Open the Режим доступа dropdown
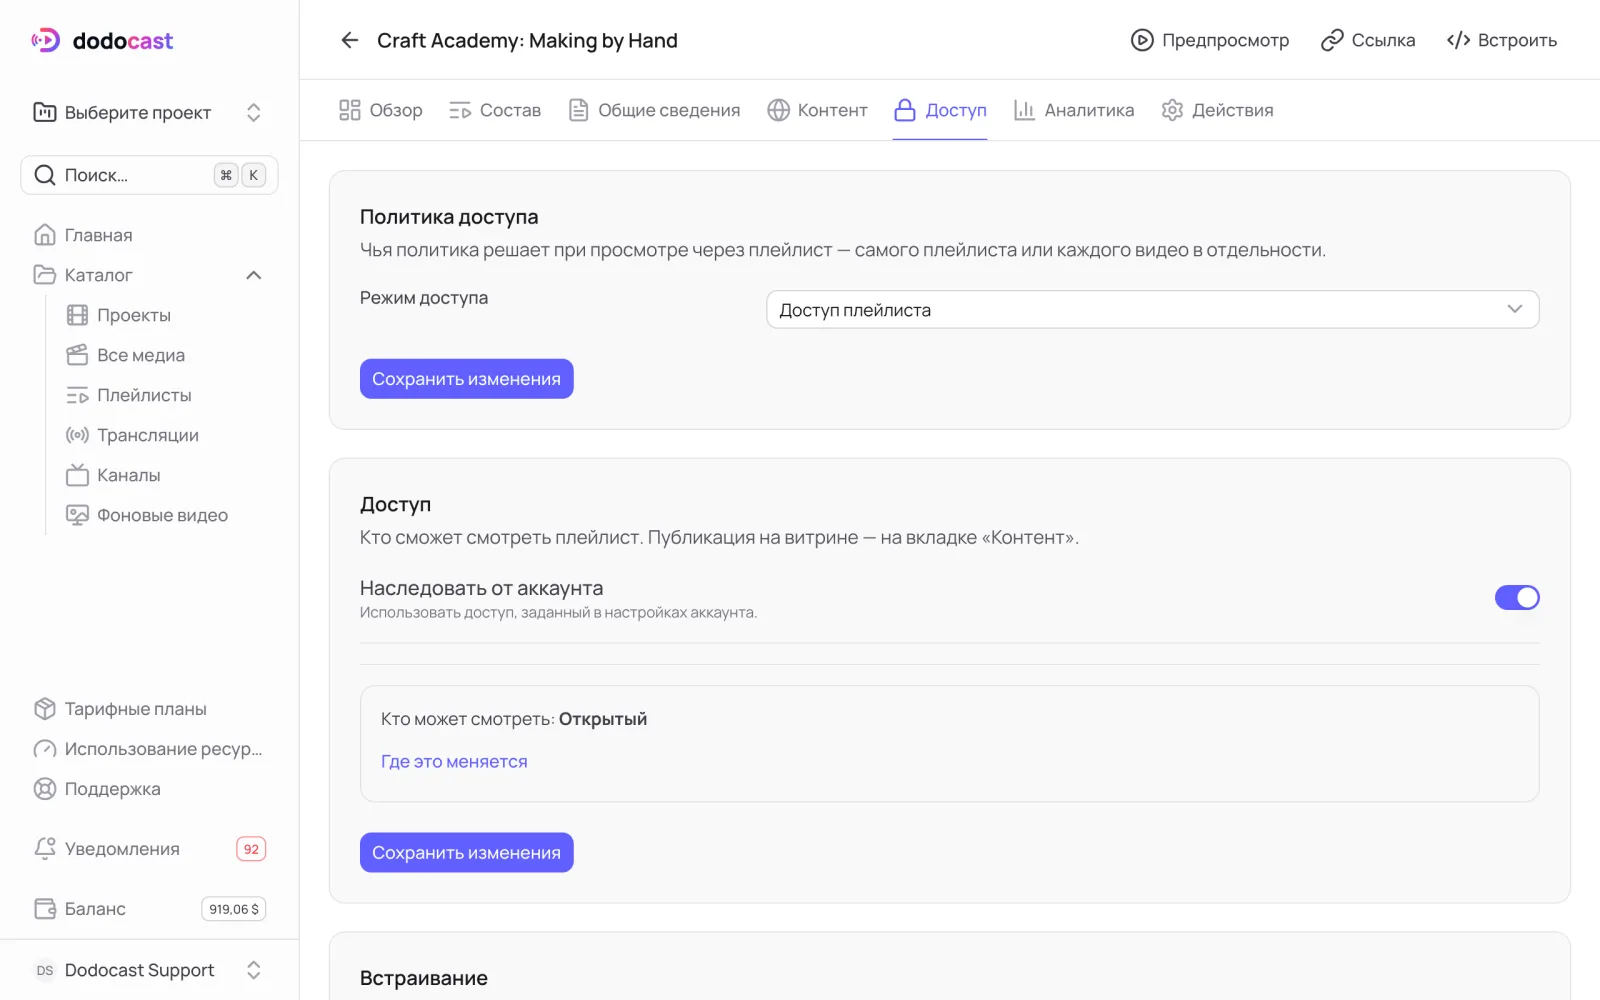 coord(1152,310)
